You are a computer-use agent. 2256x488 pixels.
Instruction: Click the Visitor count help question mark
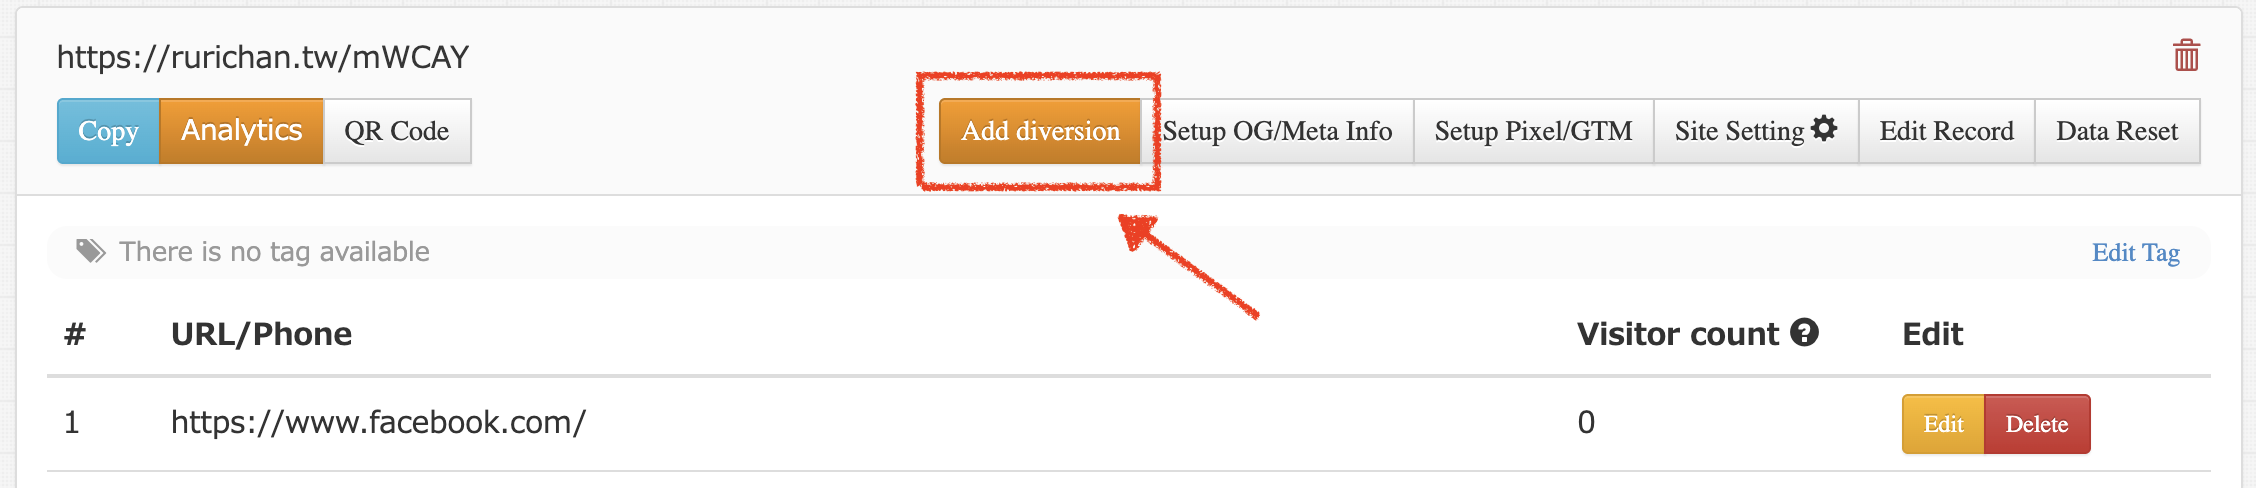pos(1804,333)
